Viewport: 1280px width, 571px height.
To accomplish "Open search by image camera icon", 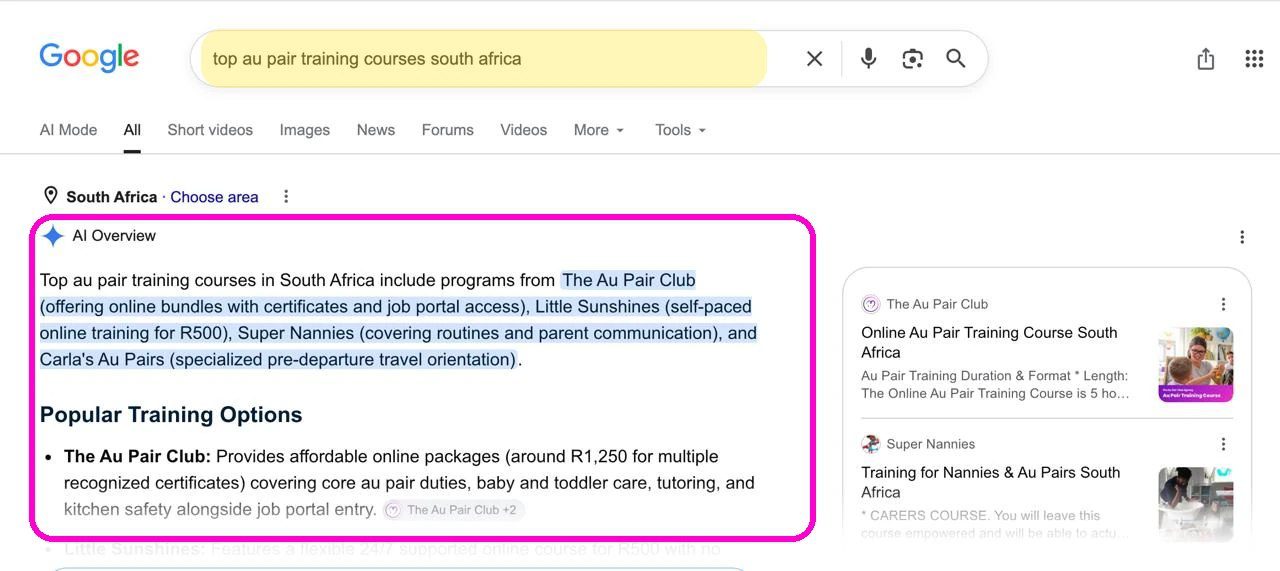I will pyautogui.click(x=912, y=59).
